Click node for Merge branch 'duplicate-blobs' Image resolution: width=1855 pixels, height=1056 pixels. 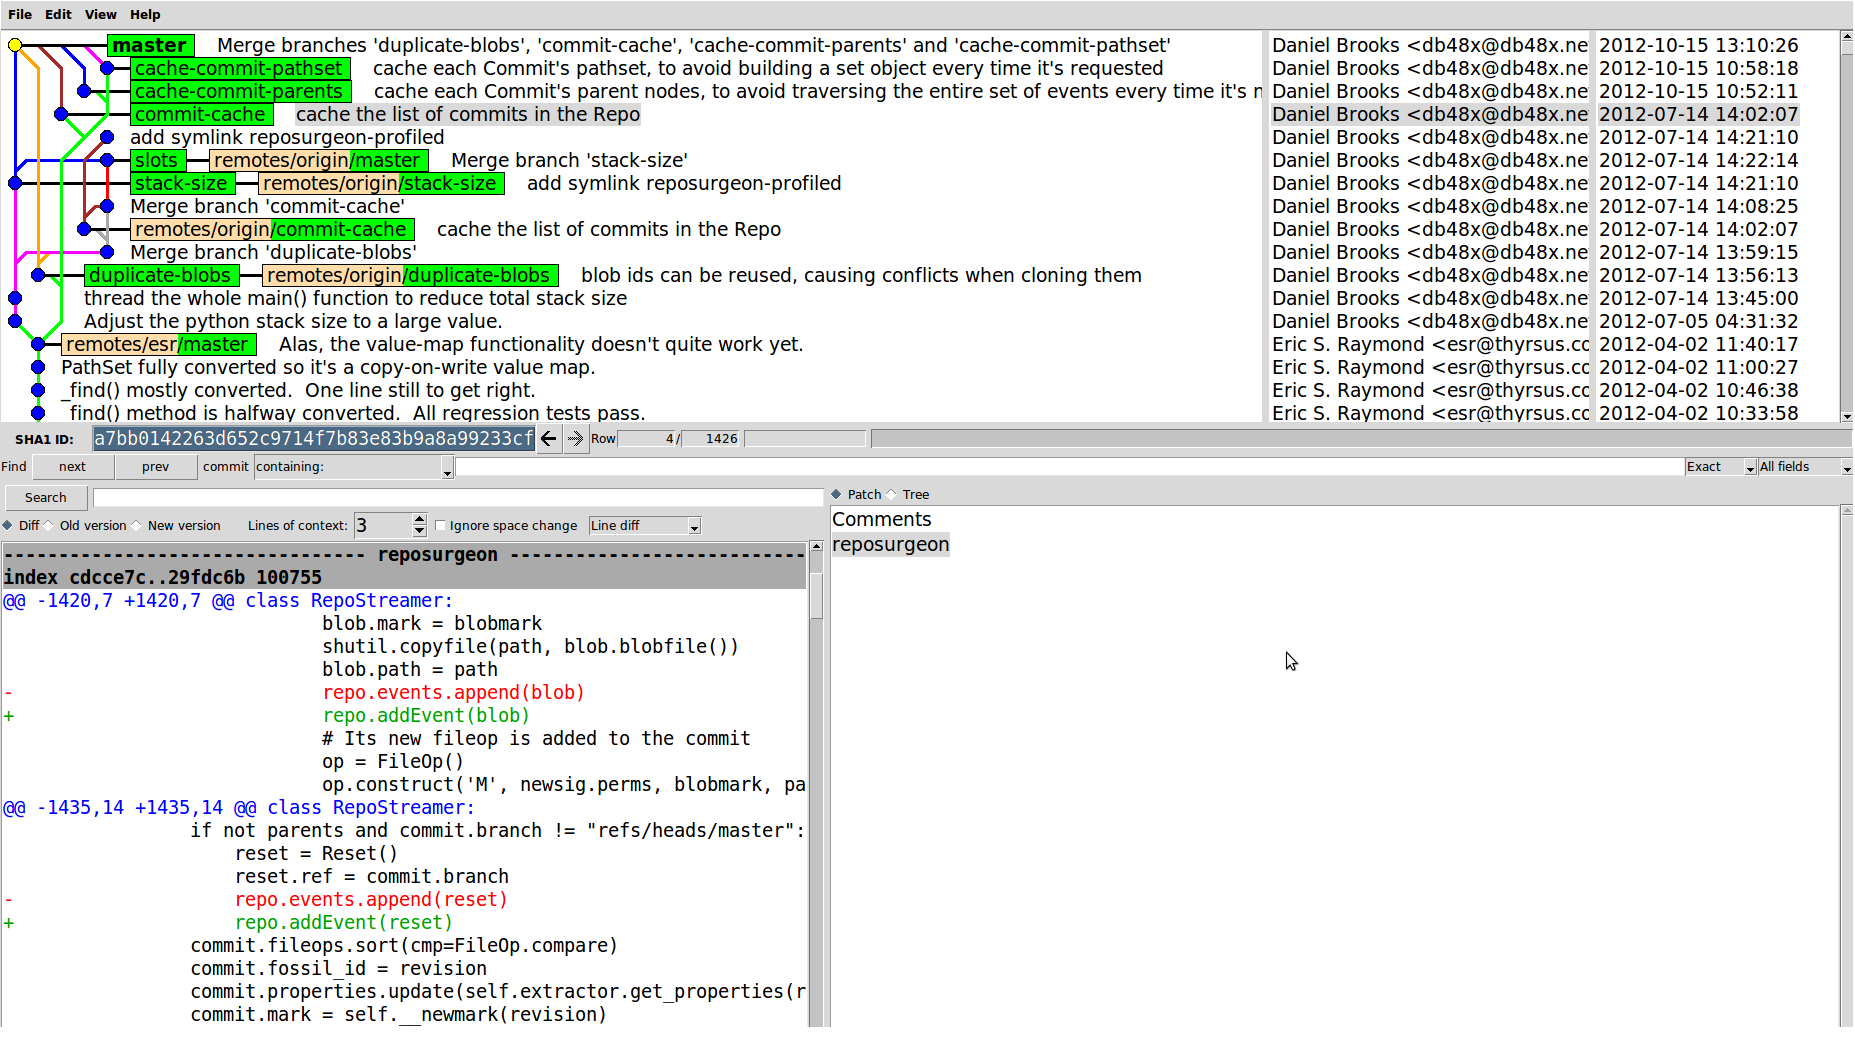[x=107, y=252]
